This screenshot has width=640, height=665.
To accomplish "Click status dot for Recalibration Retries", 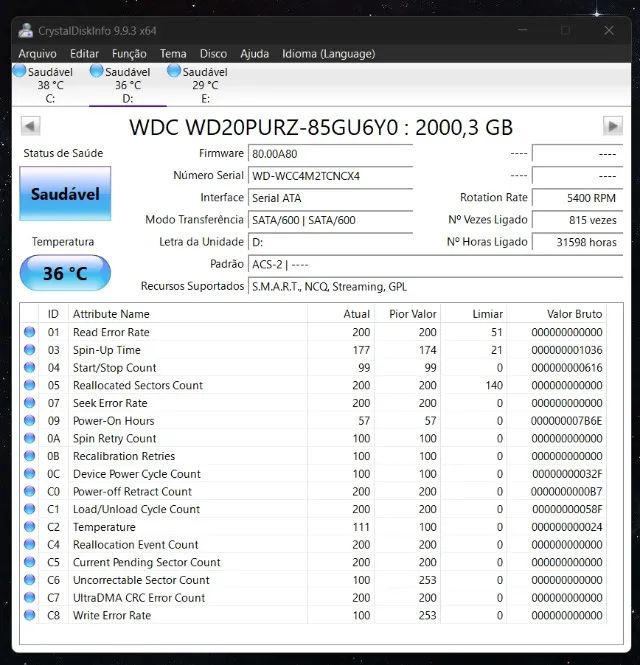I will tap(29, 455).
